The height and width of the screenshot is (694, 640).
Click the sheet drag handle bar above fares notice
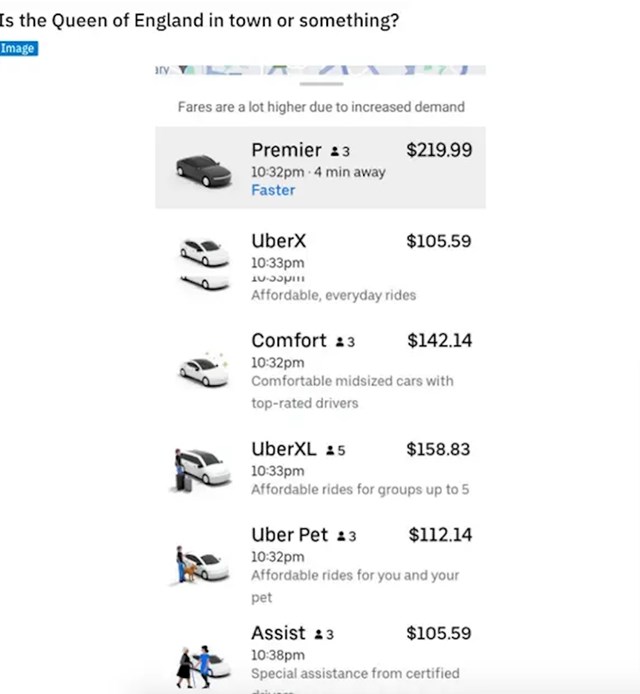click(321, 83)
